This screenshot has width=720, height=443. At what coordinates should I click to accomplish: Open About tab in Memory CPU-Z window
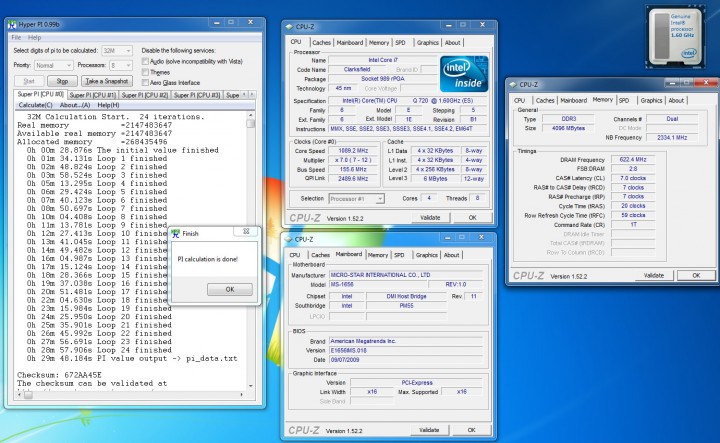[x=676, y=101]
